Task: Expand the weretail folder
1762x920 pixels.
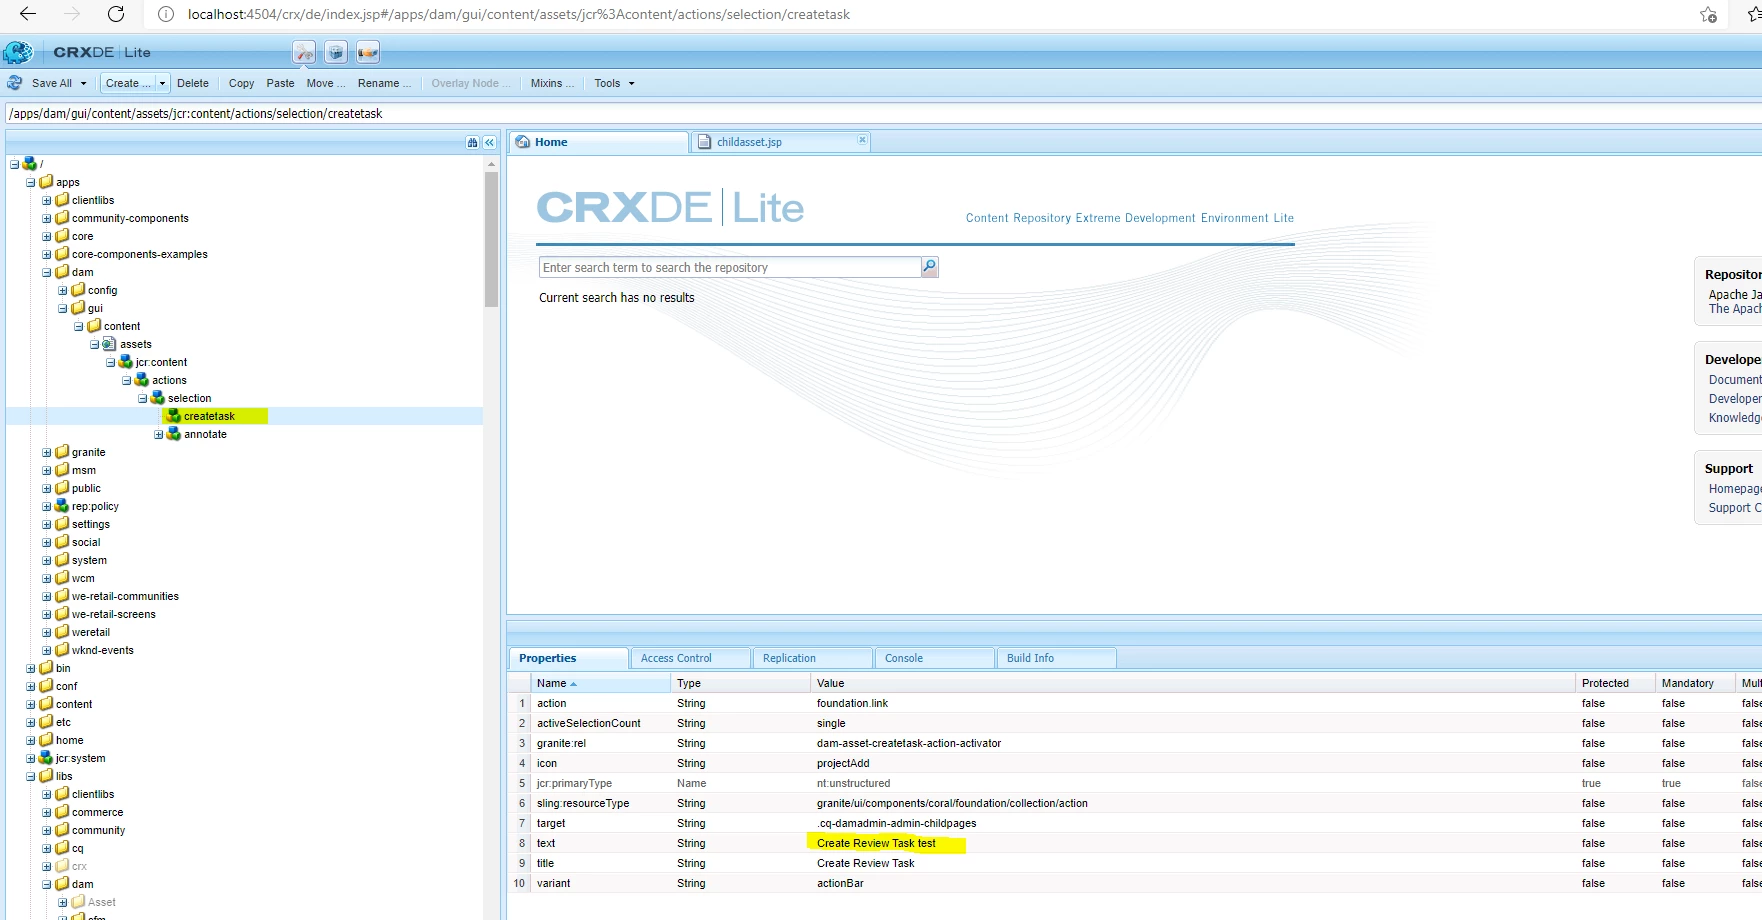Action: (47, 632)
